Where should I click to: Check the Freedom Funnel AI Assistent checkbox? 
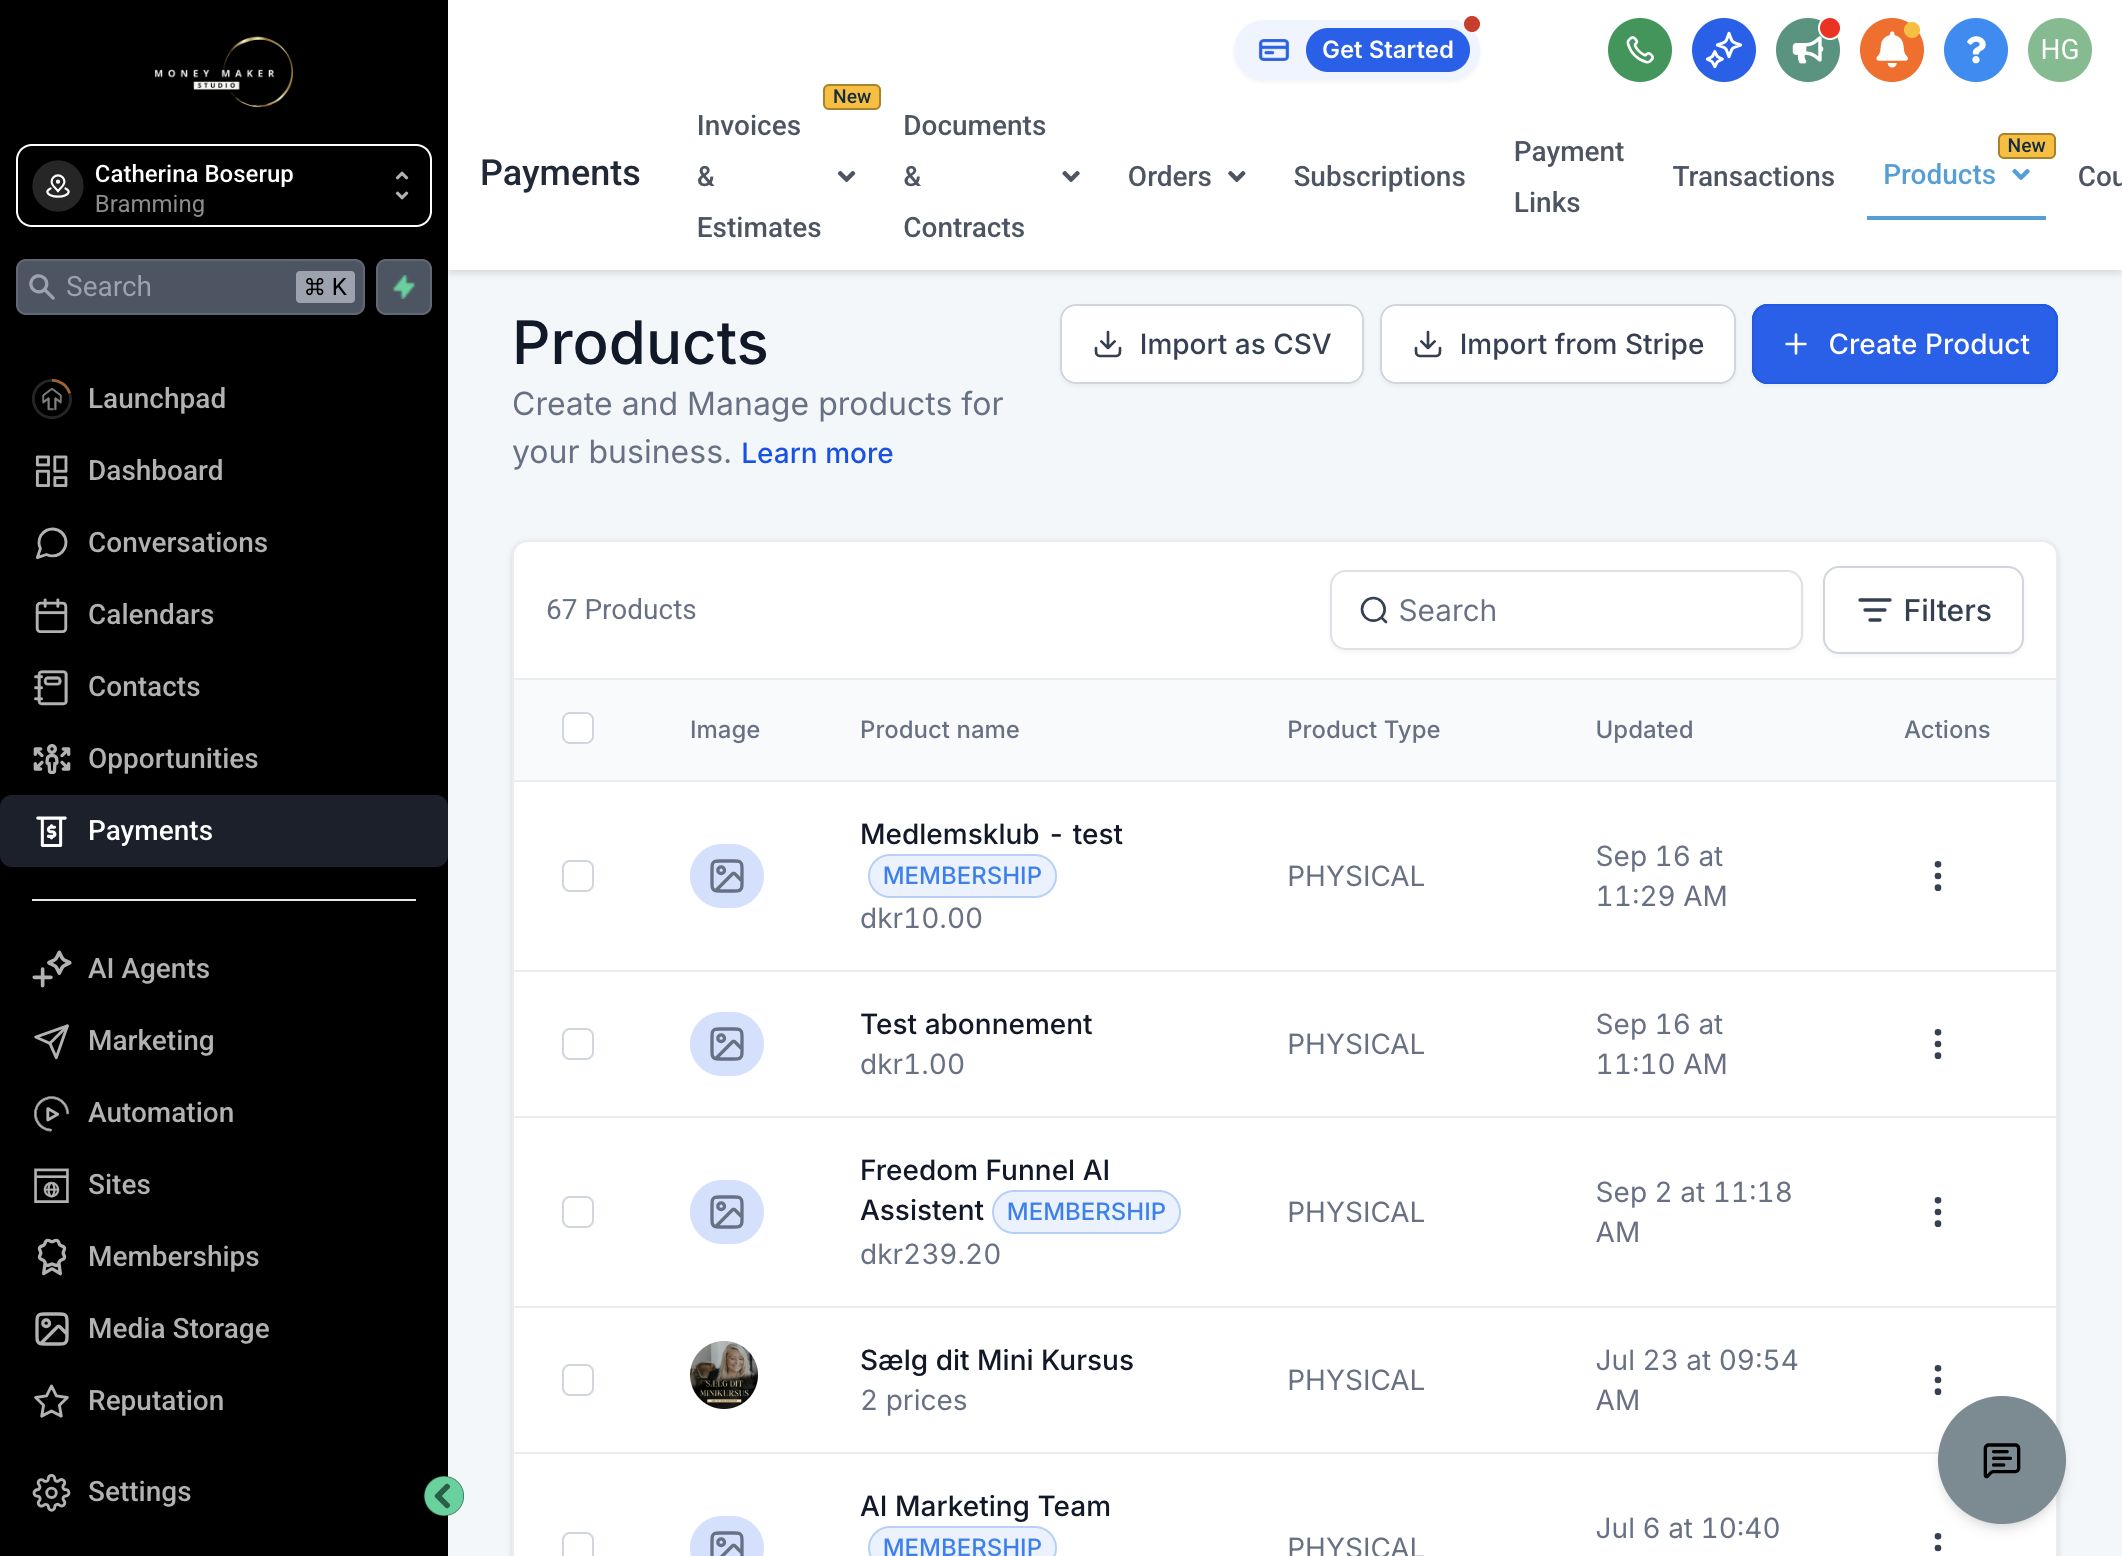pos(578,1212)
